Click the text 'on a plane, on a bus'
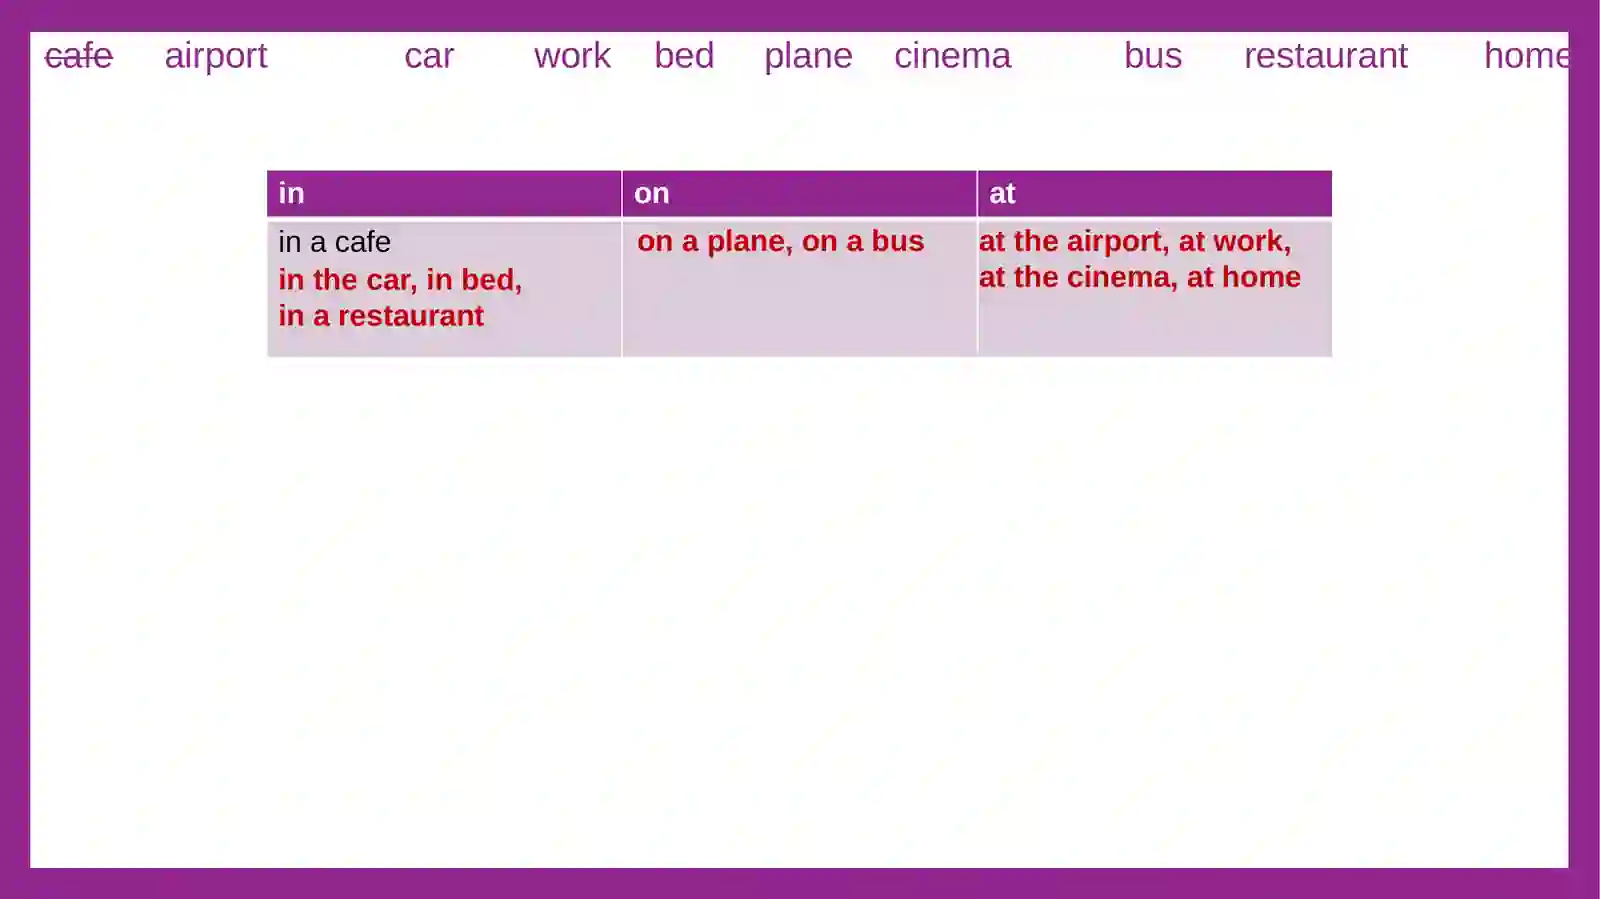 pos(780,242)
